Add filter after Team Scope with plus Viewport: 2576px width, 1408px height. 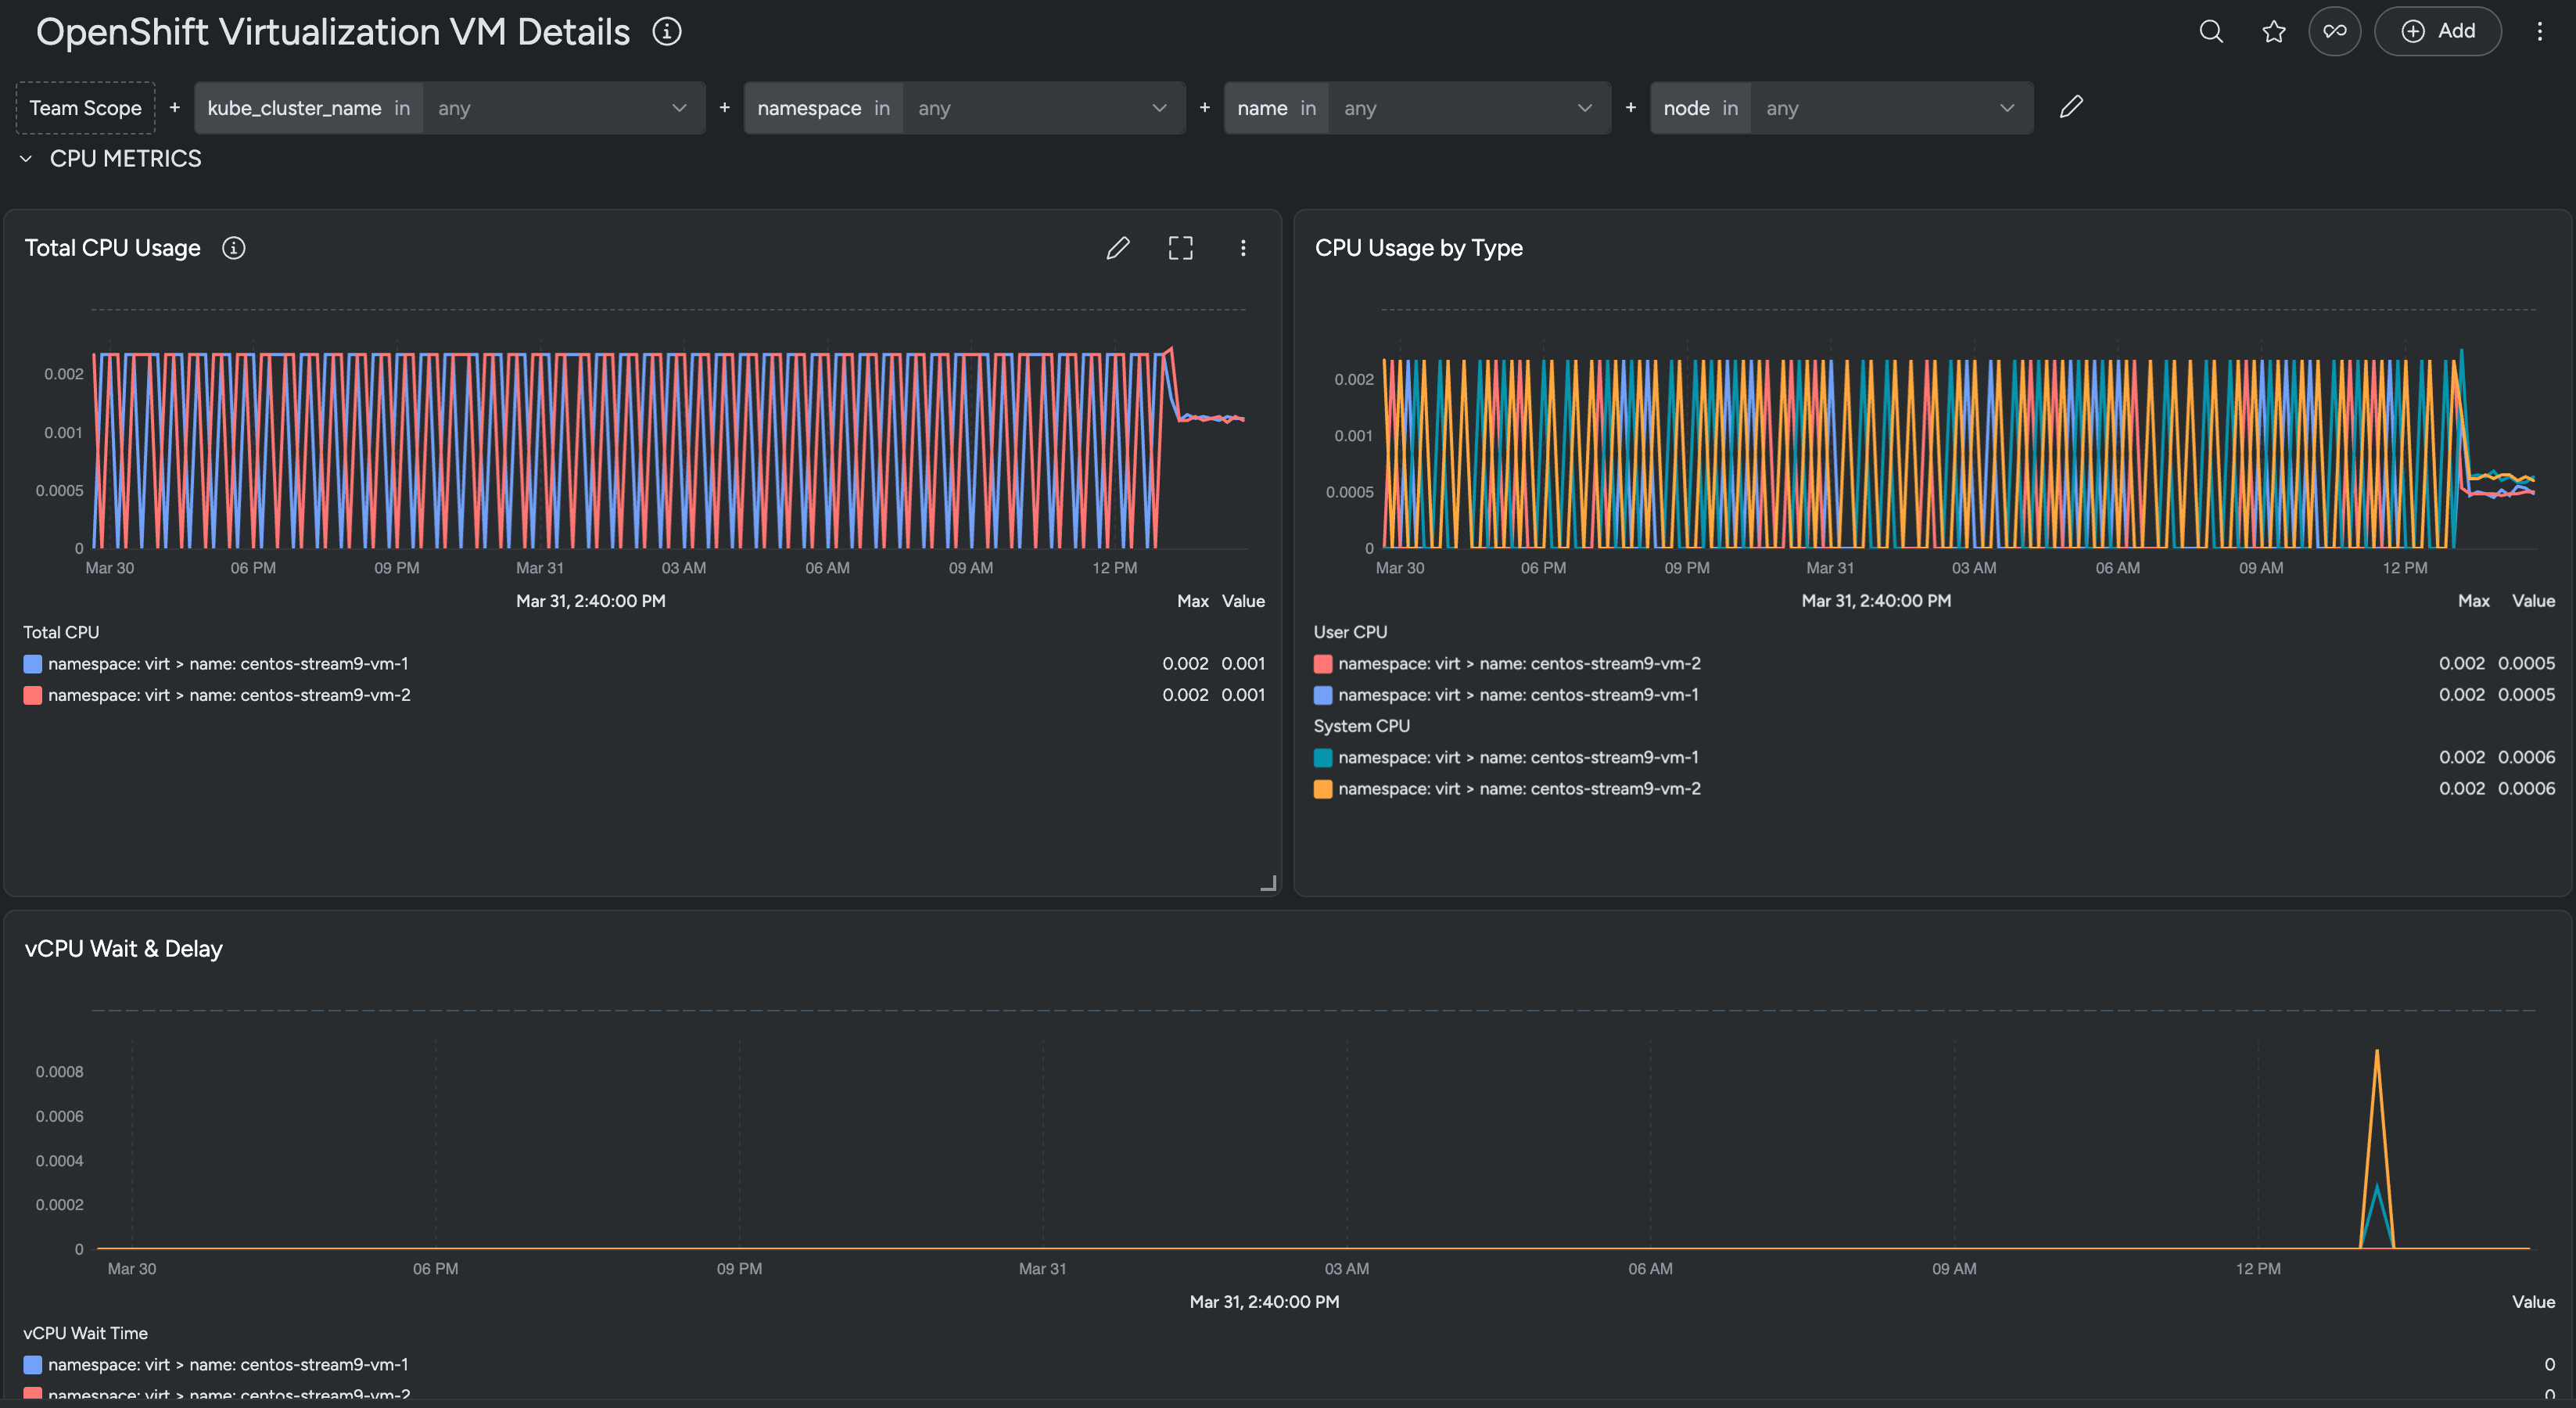coord(175,107)
